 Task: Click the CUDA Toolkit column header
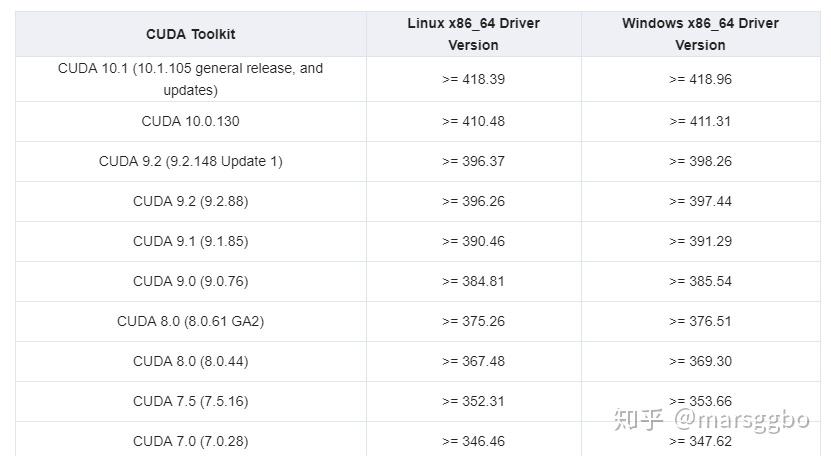pos(190,34)
